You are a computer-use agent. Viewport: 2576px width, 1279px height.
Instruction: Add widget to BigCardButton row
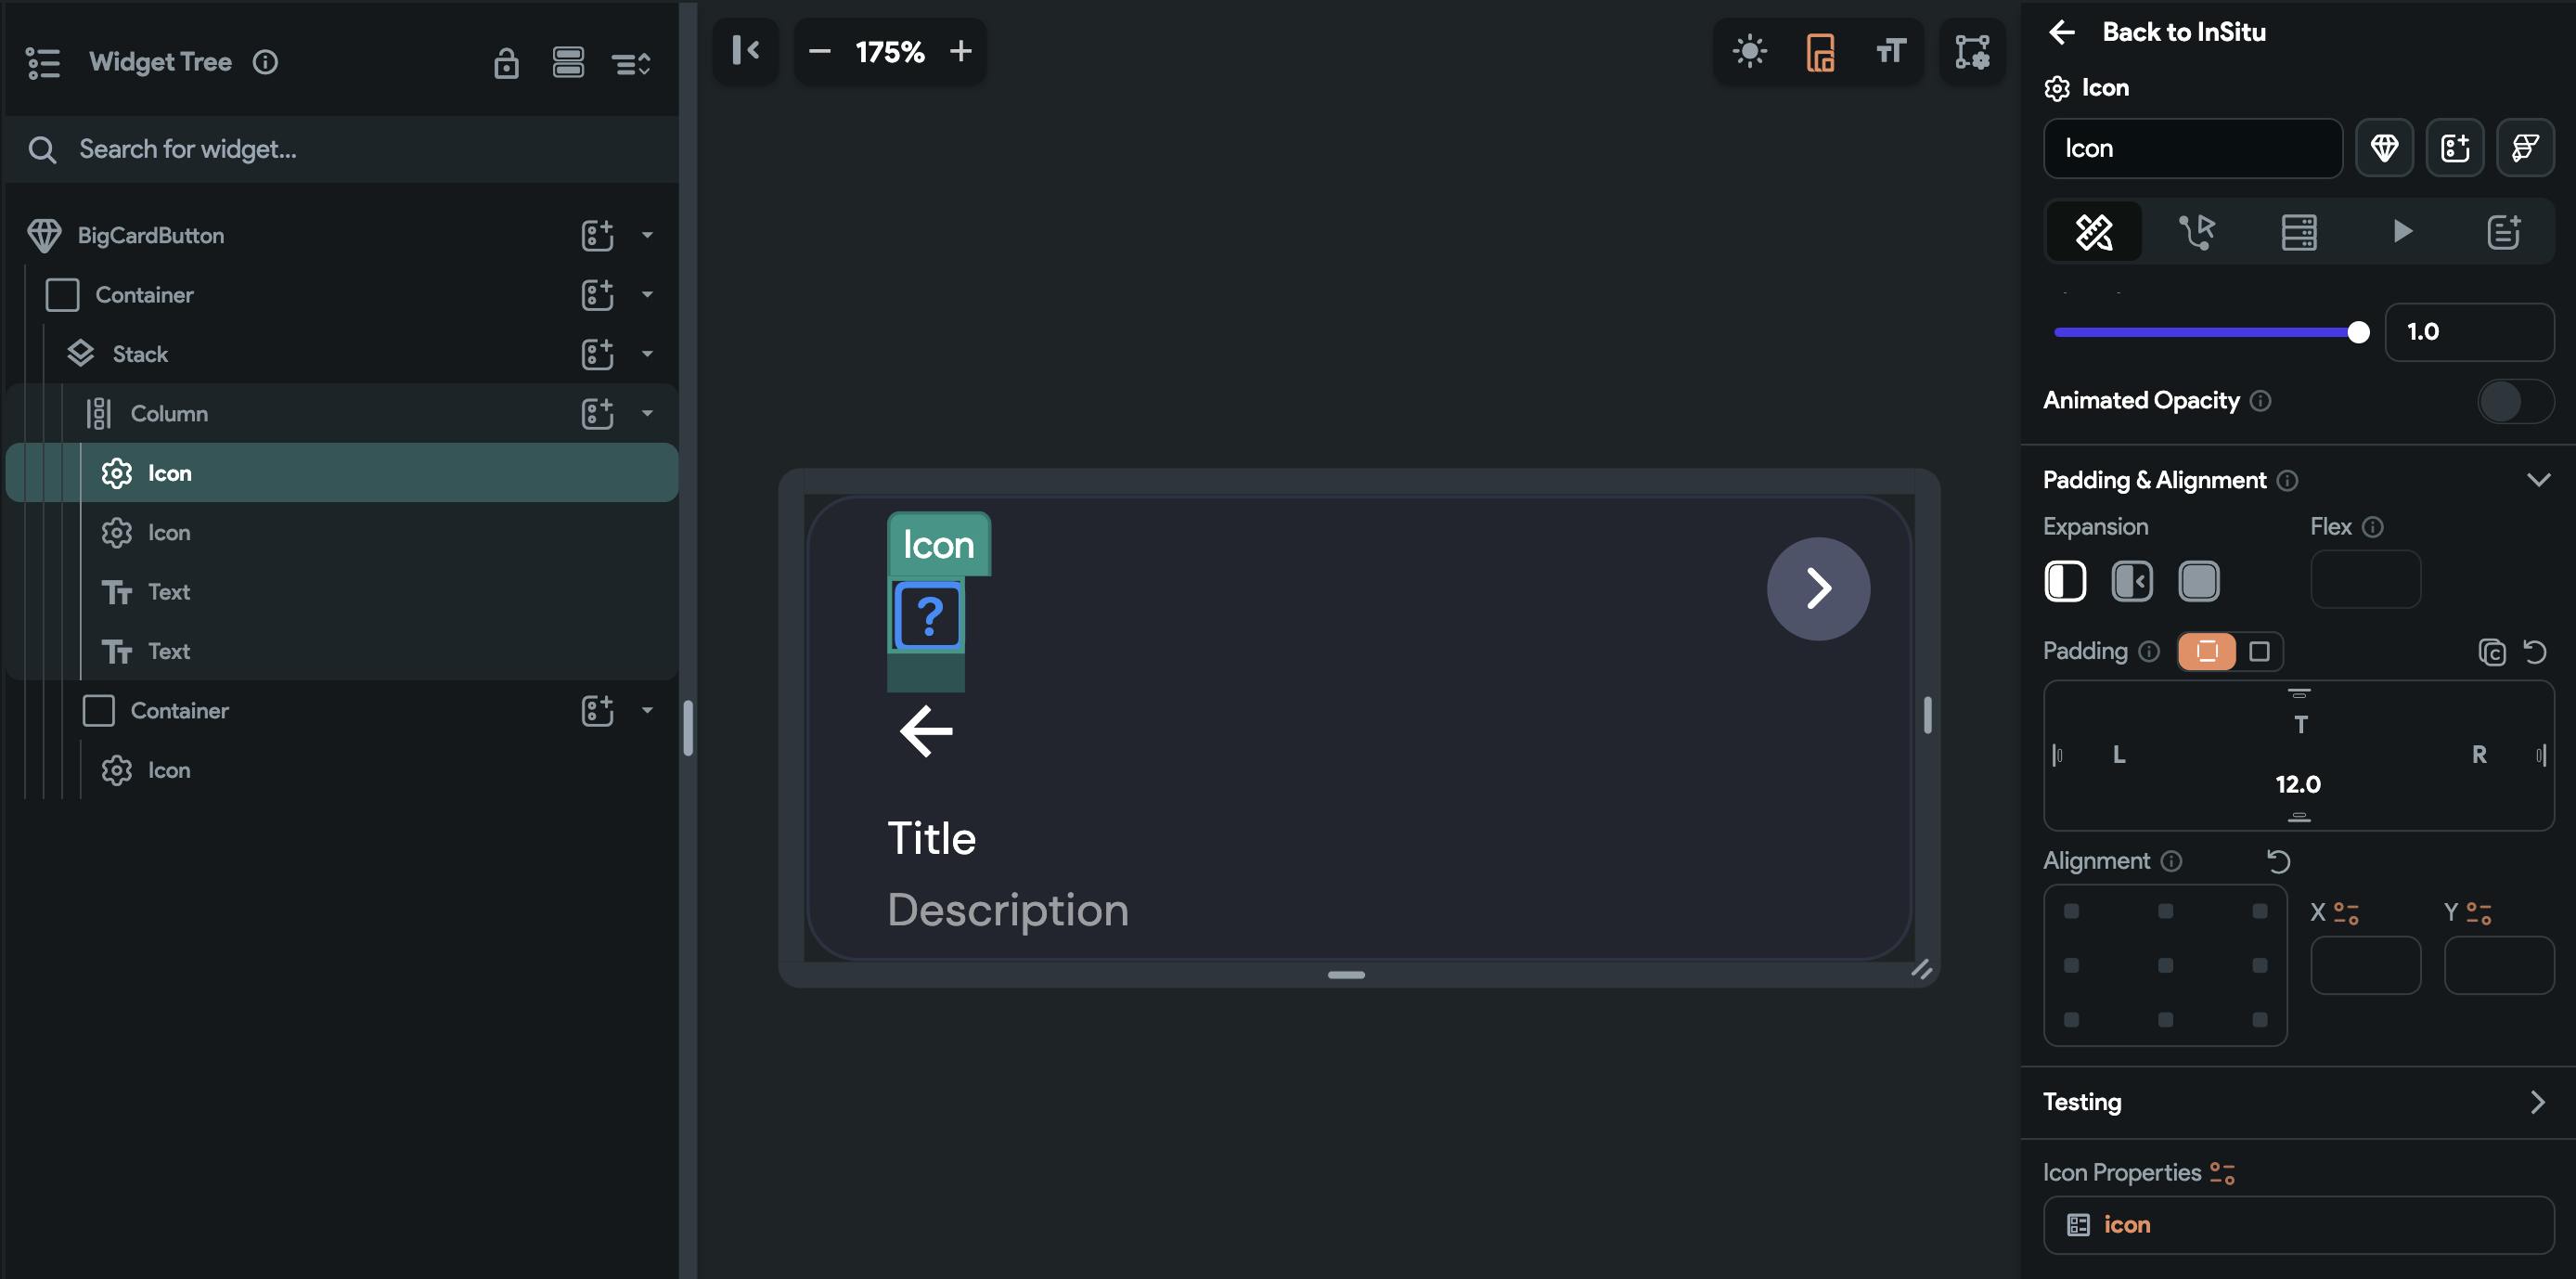597,235
